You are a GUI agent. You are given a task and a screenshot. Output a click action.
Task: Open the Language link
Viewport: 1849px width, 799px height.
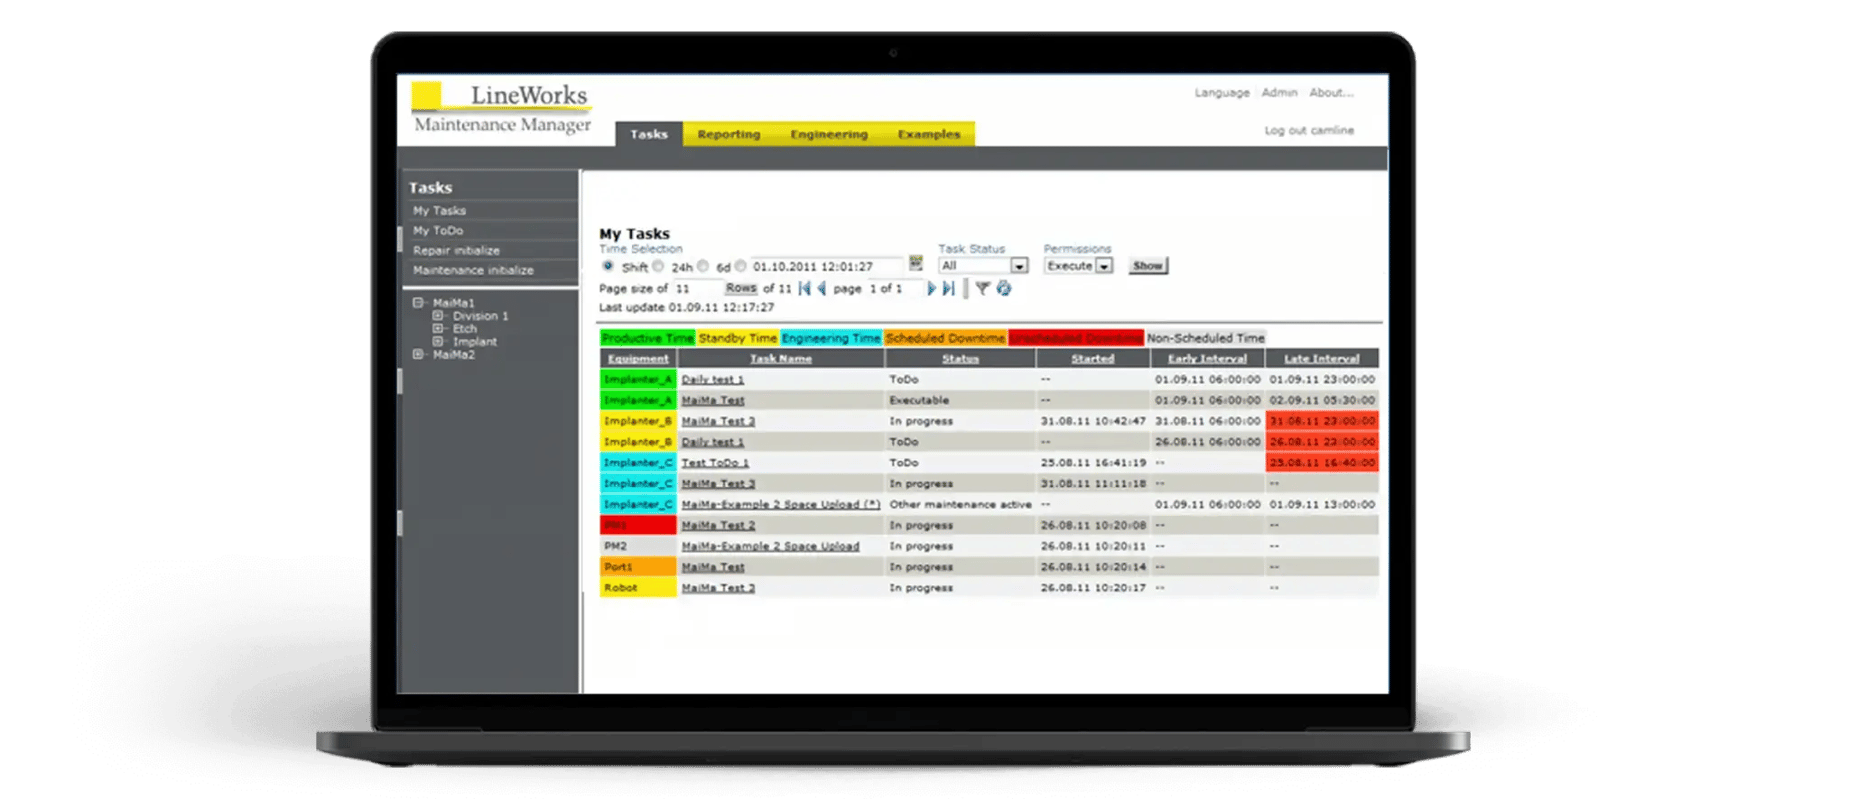pos(1222,92)
